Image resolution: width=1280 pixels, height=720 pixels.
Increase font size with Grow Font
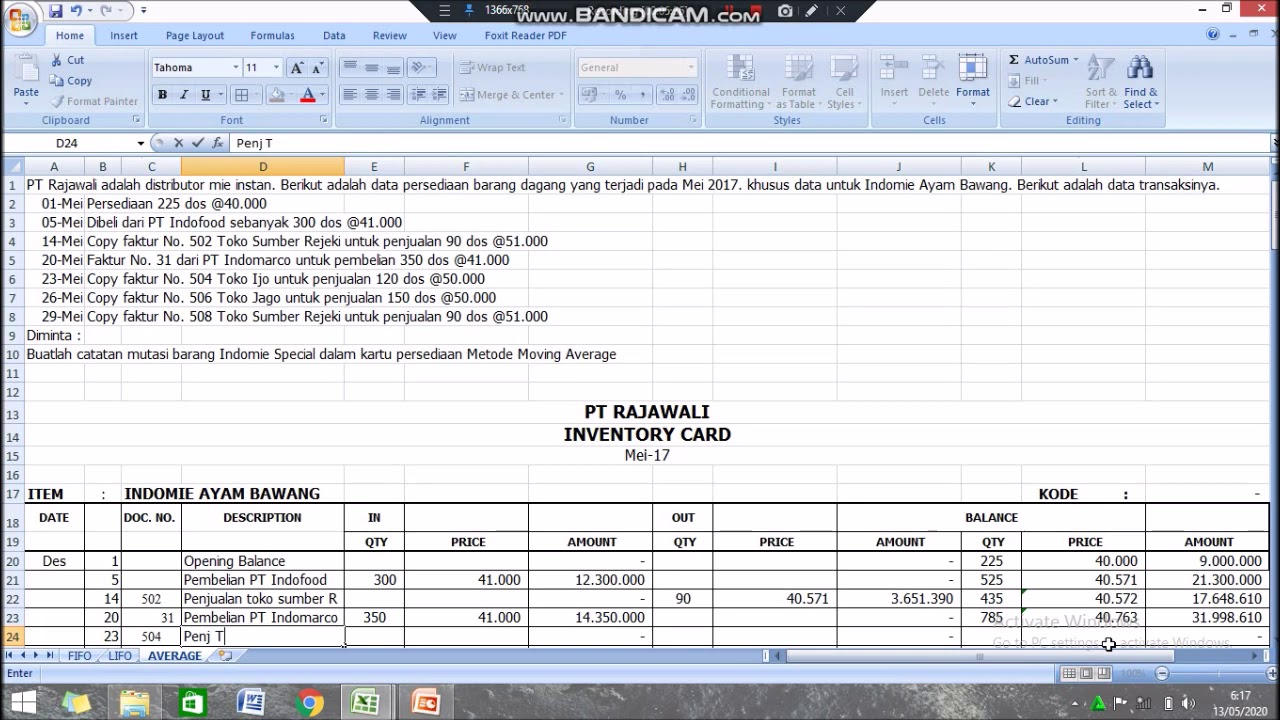coord(296,68)
